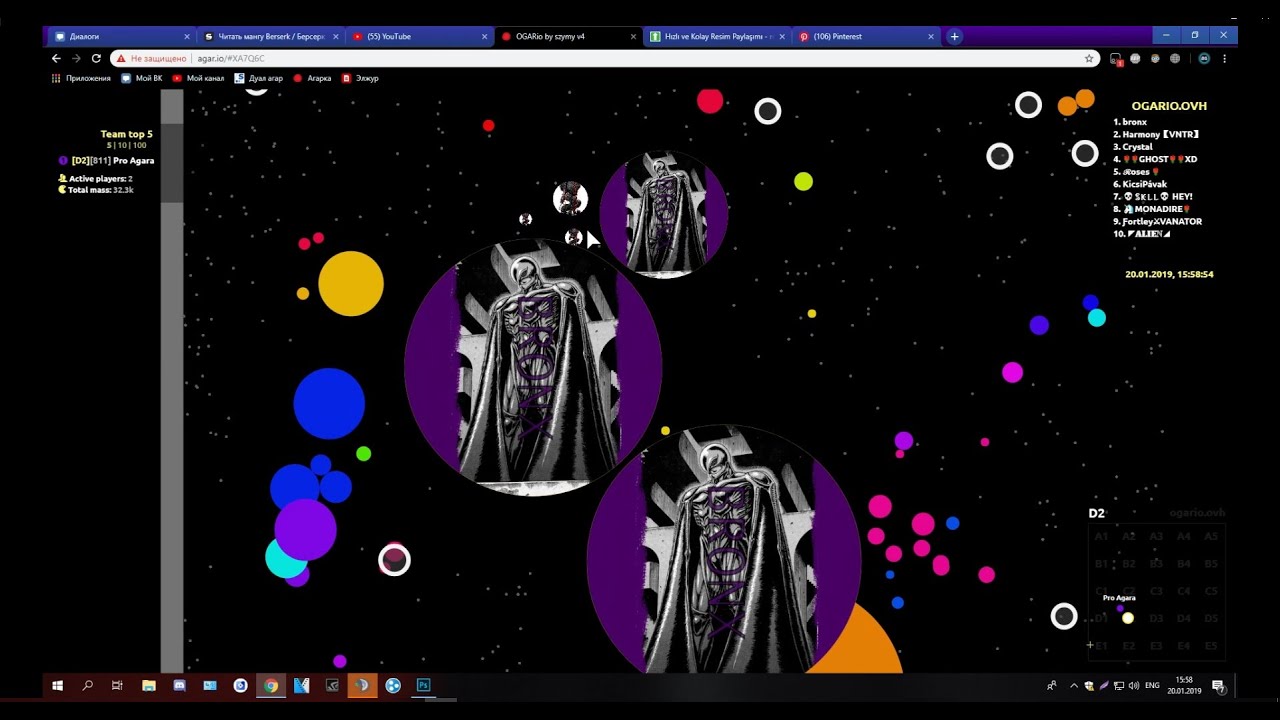The image size is (1280, 720).
Task: Switch to the Hızlı ve Kolay Resim tab
Action: pos(717,36)
